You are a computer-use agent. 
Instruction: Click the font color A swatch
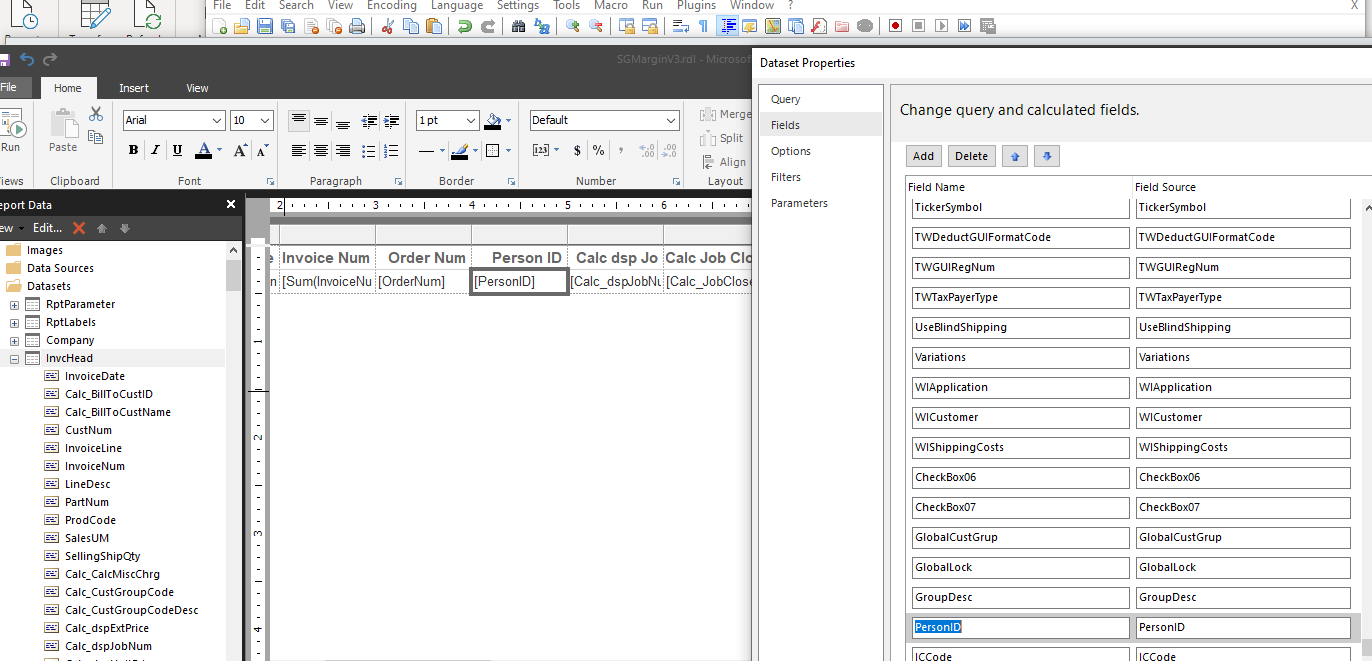[x=204, y=151]
